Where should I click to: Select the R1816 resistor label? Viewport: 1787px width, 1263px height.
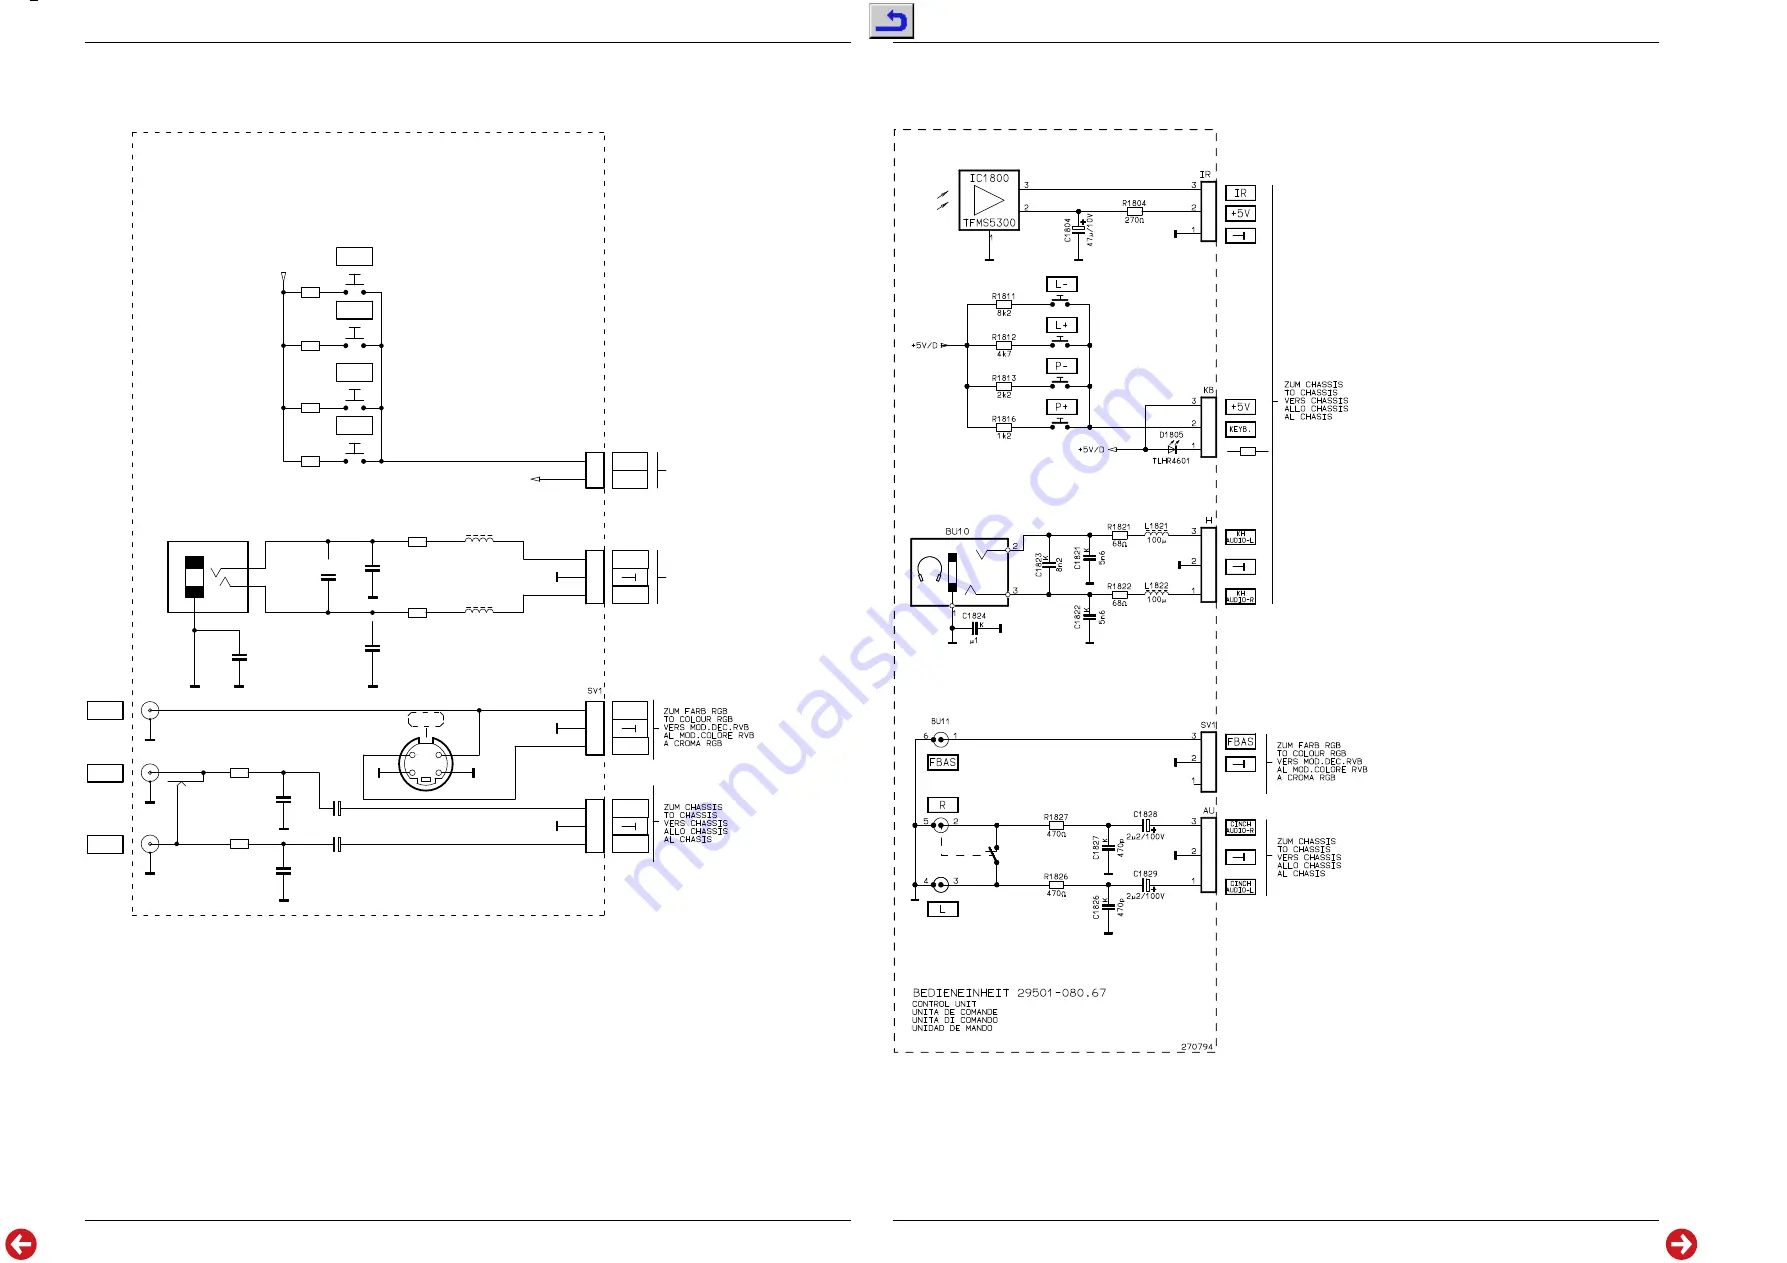tap(1003, 419)
